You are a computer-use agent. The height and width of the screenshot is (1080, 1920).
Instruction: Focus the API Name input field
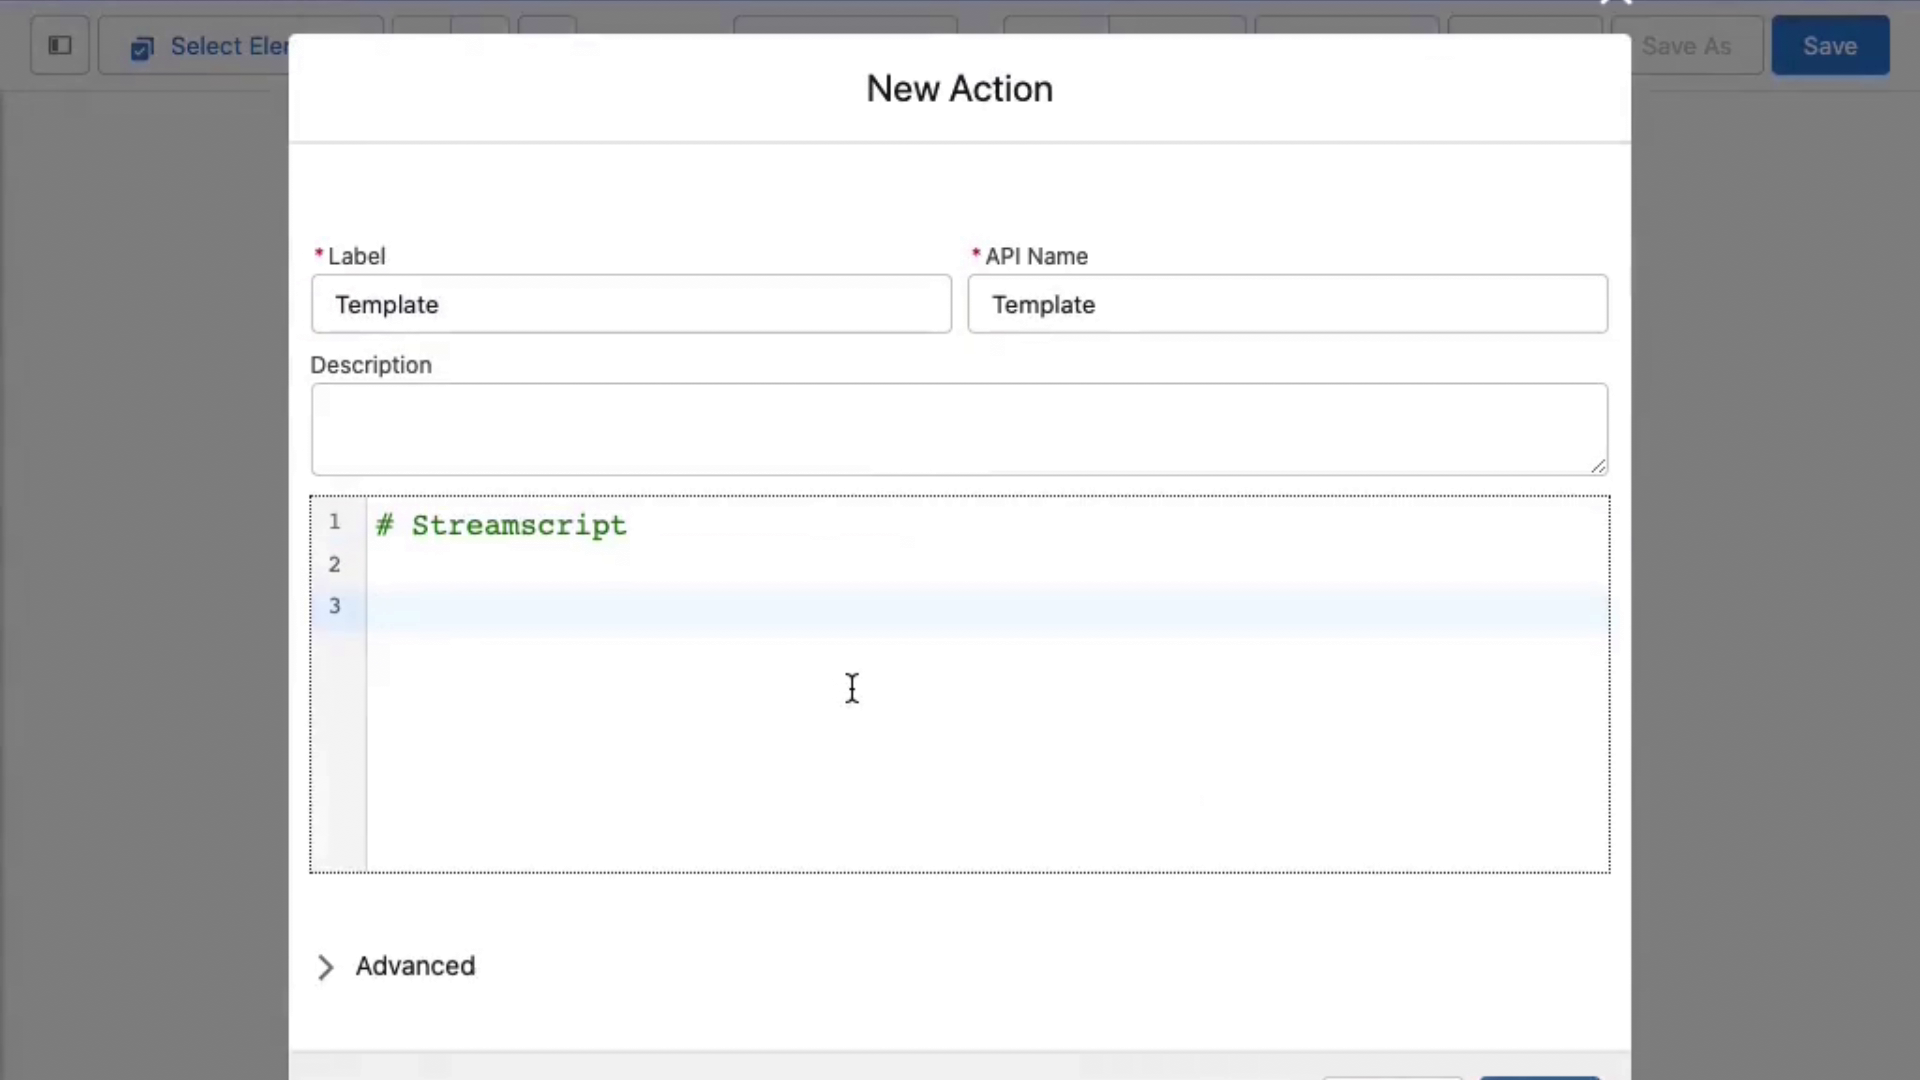pos(1287,304)
